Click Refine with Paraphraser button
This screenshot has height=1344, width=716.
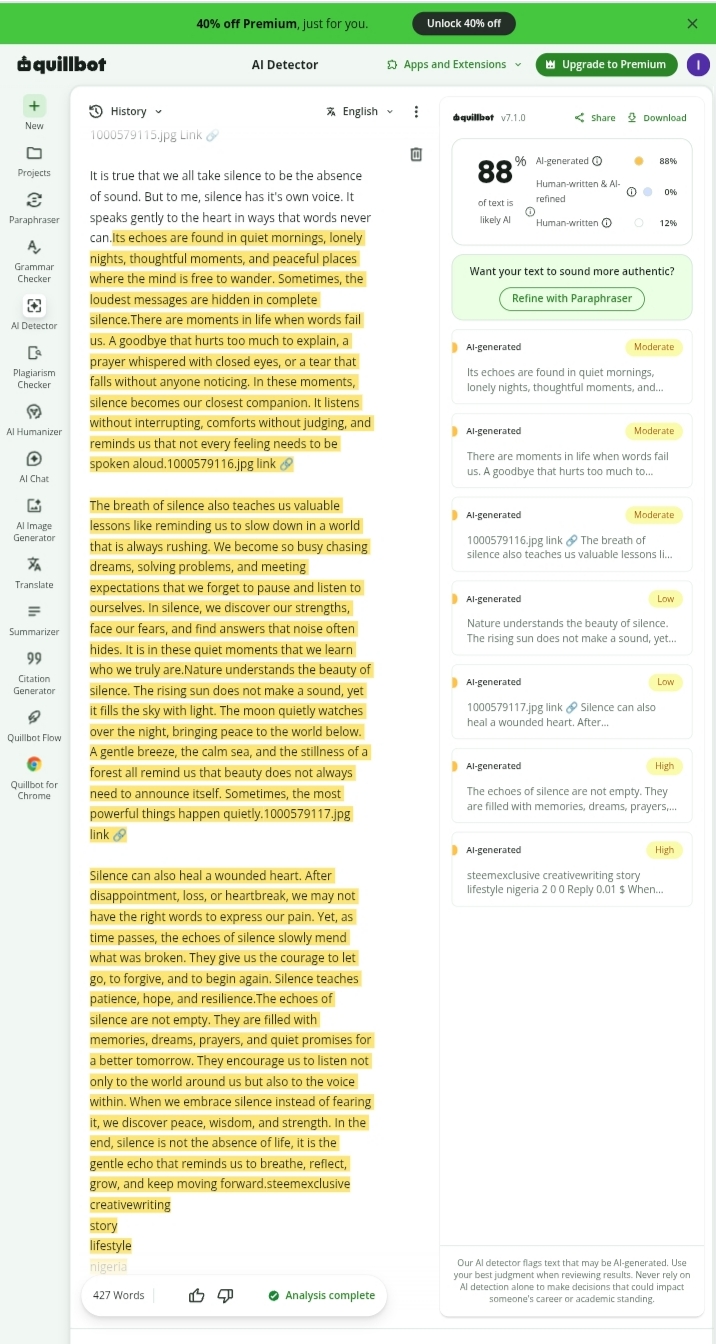(572, 298)
